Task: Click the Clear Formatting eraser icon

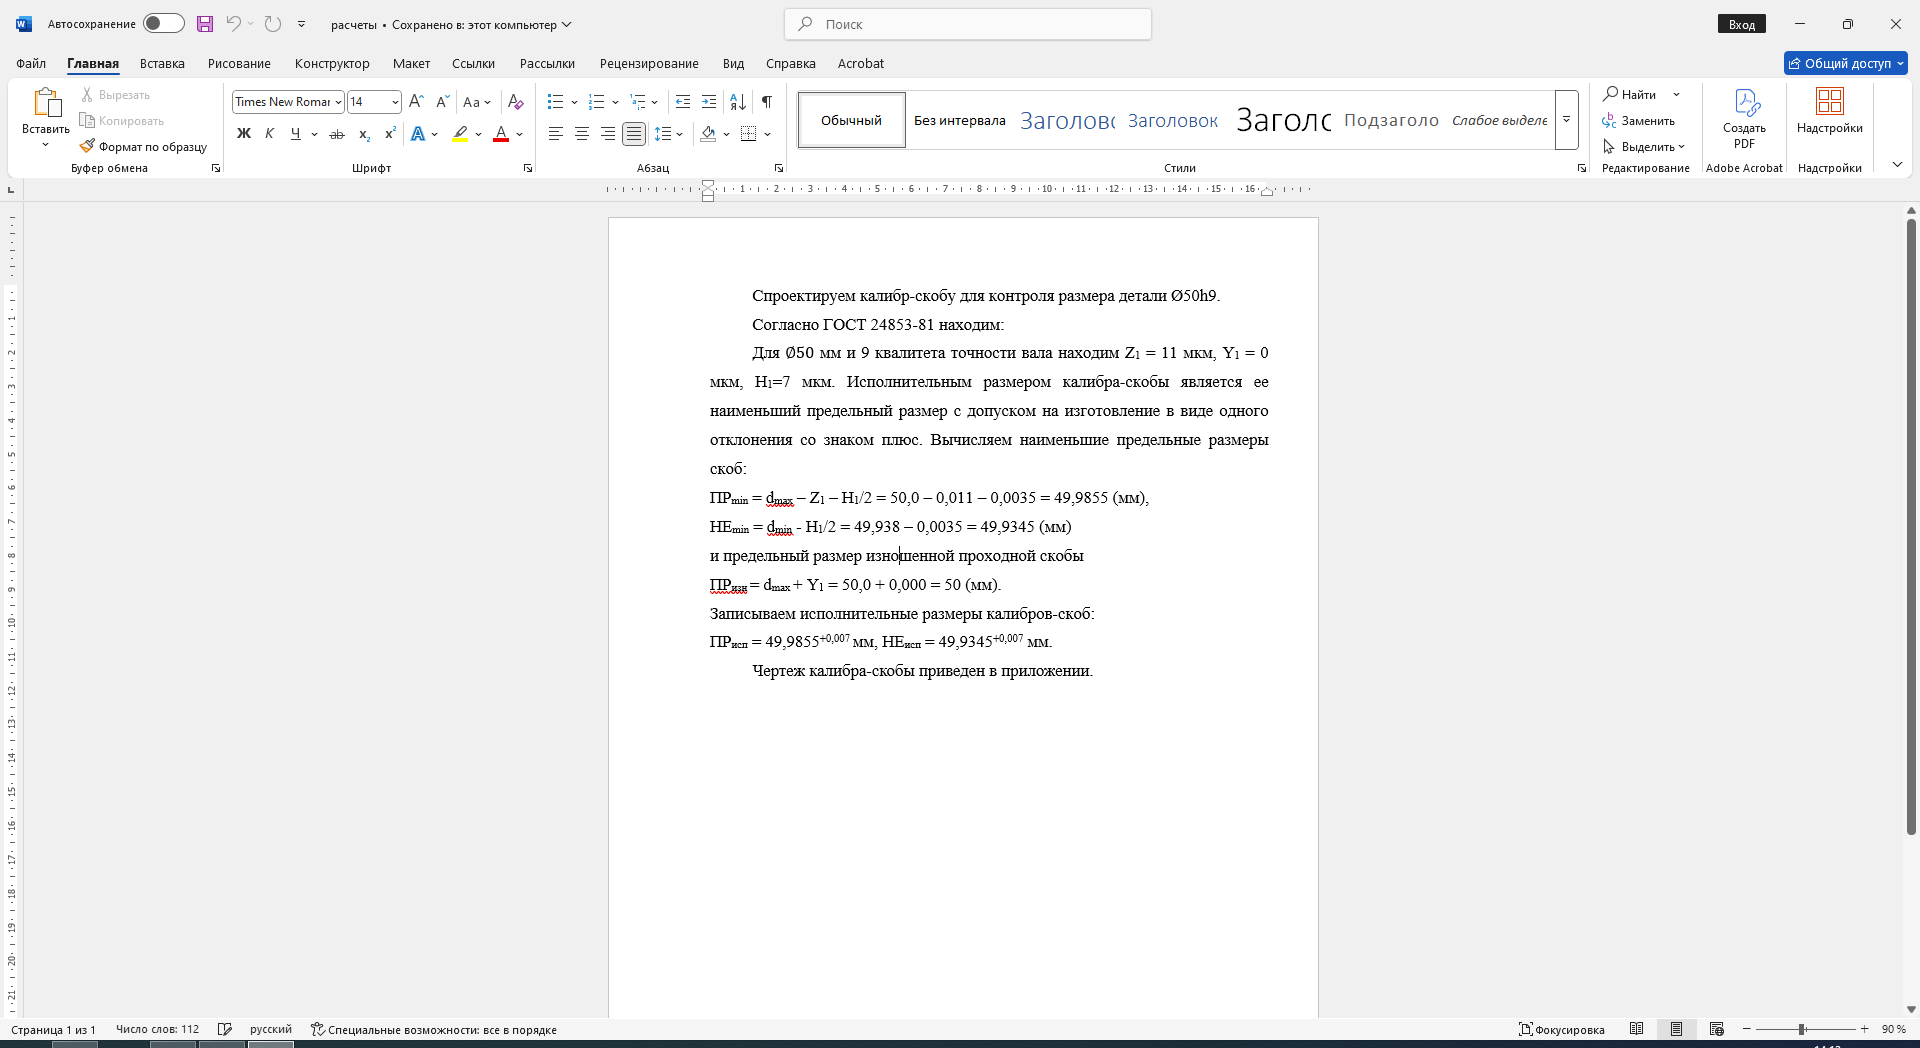Action: coord(516,102)
